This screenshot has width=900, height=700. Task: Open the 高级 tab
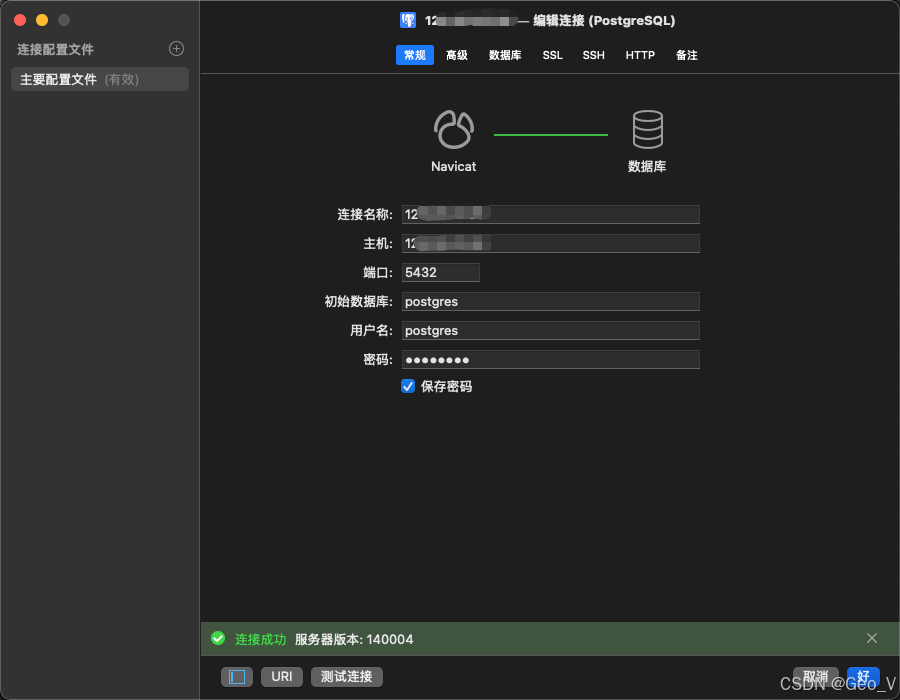click(457, 55)
